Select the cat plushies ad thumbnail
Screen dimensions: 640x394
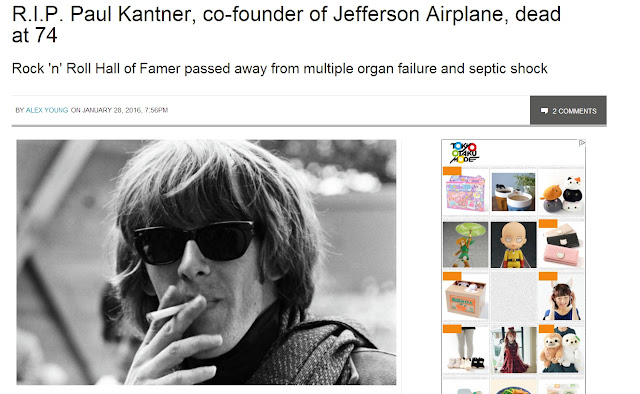[x=562, y=193]
